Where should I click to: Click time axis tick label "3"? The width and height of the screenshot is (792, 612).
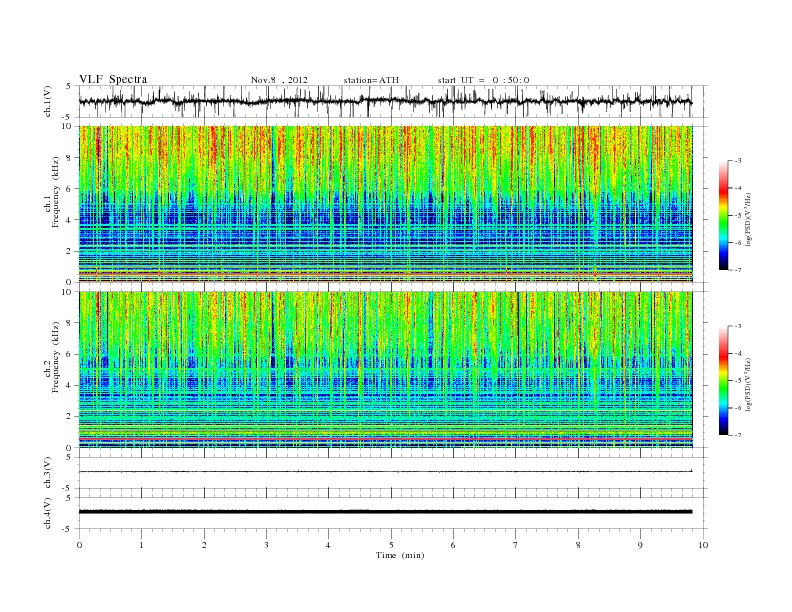(266, 545)
